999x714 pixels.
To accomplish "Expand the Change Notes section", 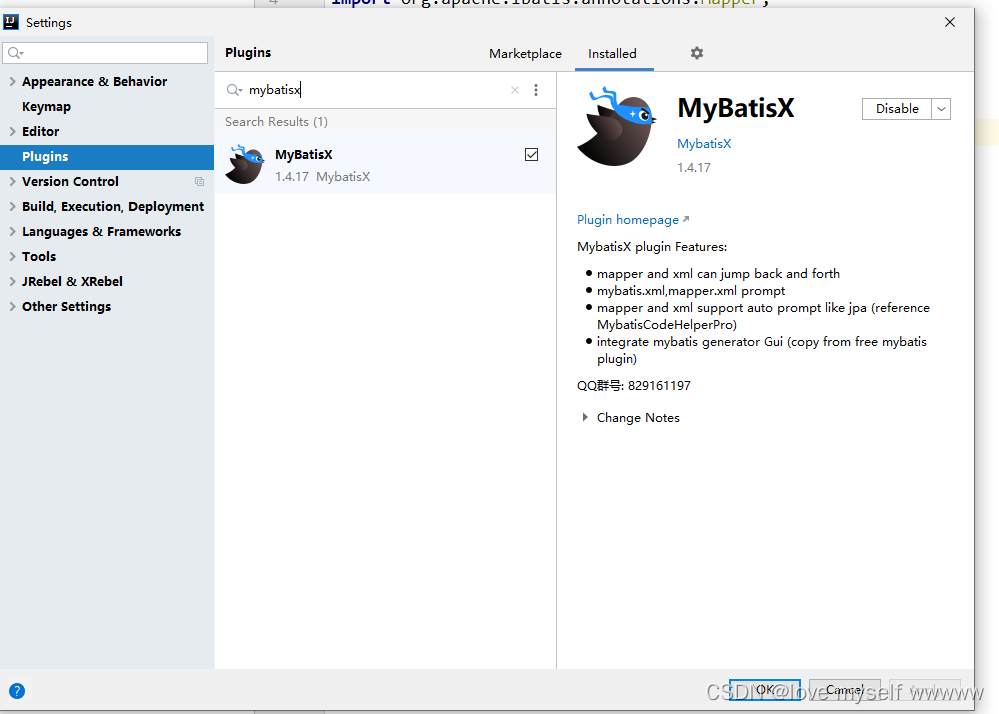I will (585, 418).
